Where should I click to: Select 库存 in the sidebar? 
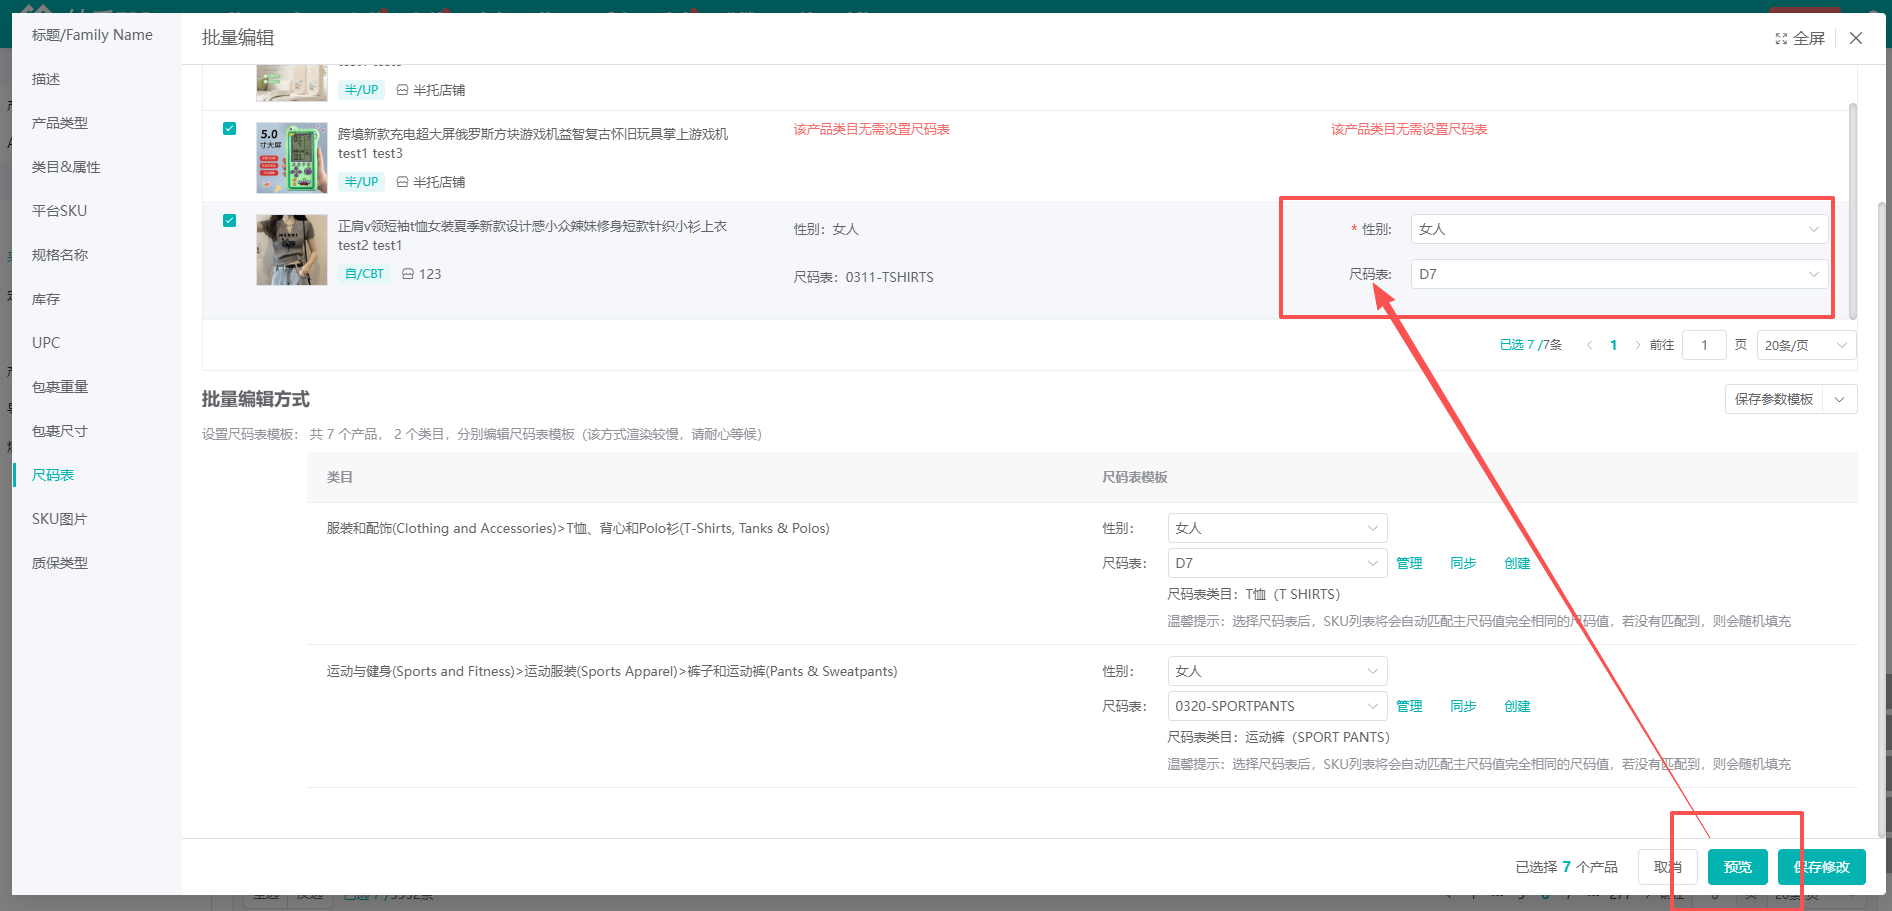point(46,299)
